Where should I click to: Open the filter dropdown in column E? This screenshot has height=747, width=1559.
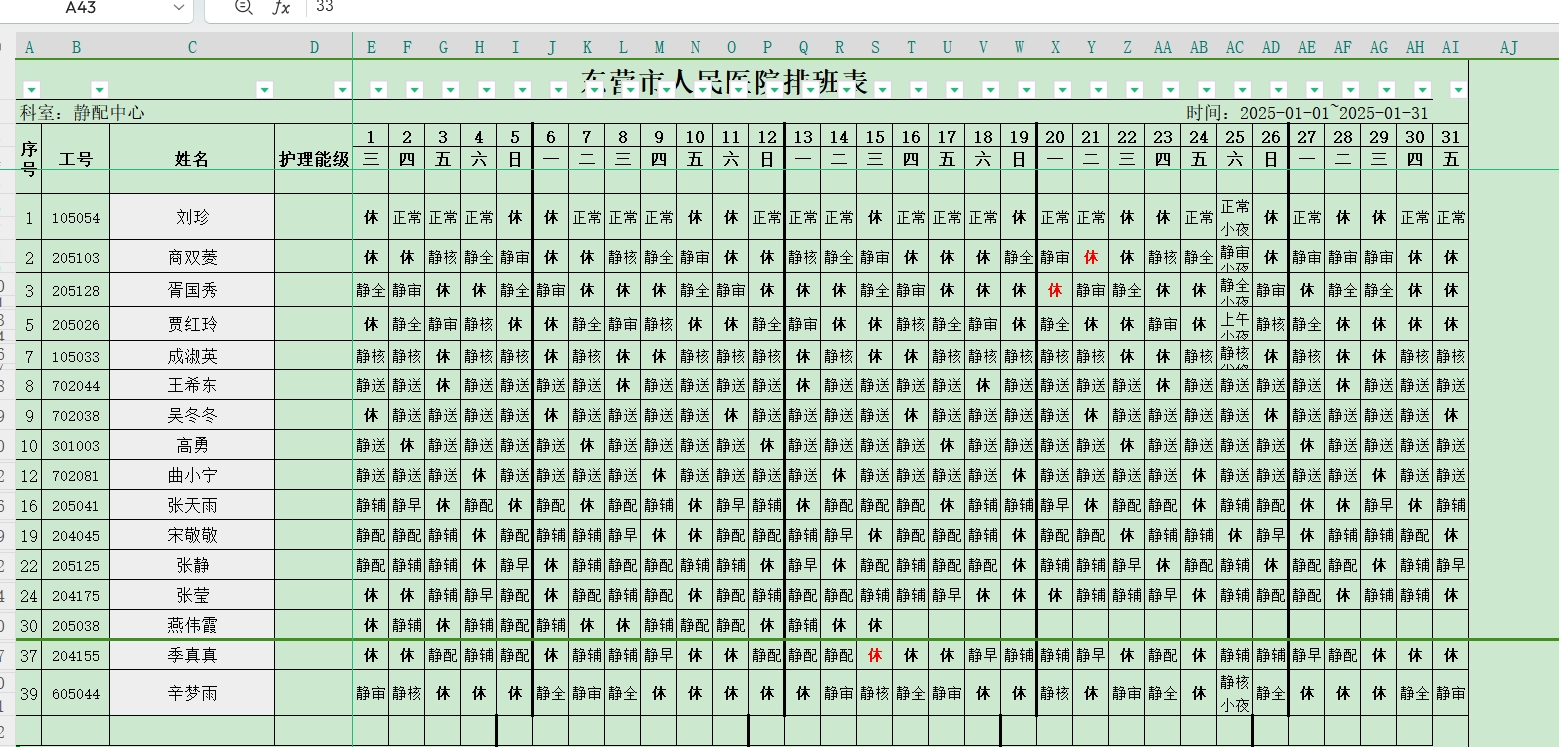378,89
